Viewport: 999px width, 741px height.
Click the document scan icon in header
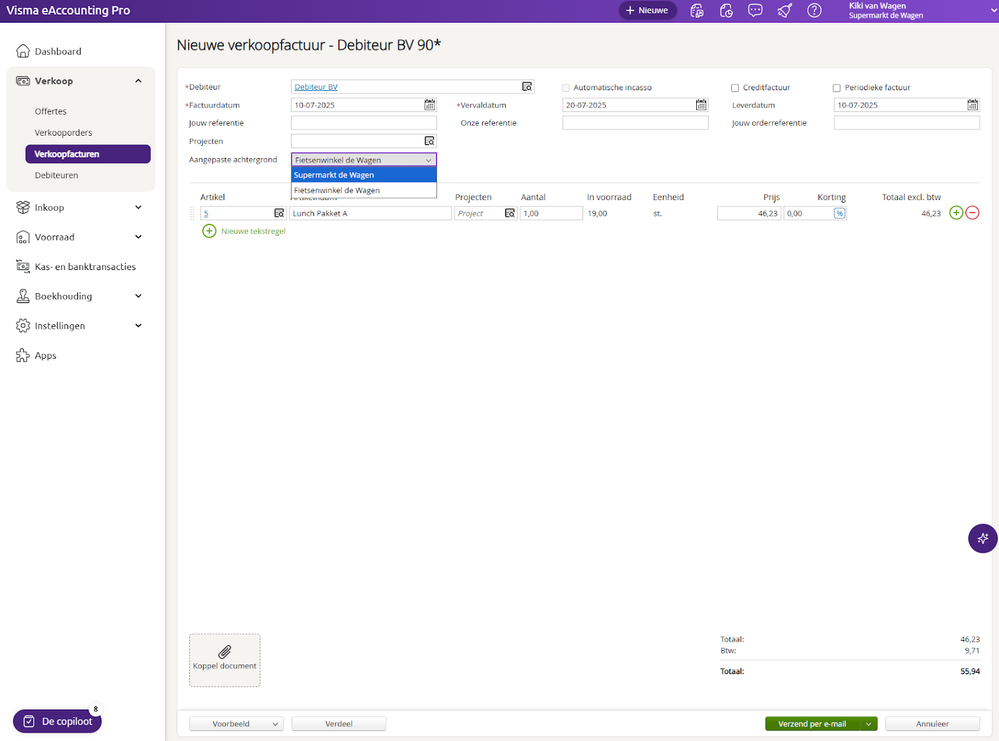tap(696, 10)
